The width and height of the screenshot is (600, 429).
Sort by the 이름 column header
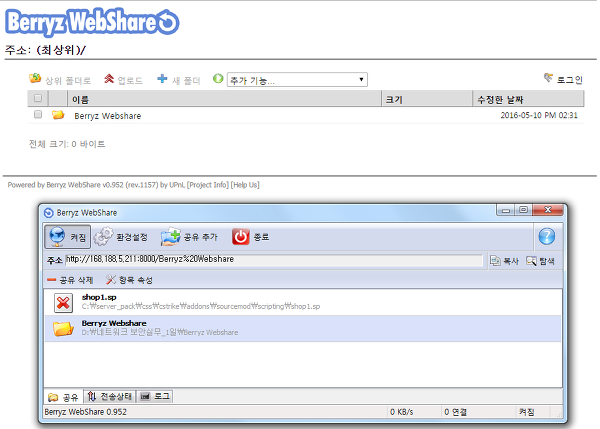coord(224,99)
